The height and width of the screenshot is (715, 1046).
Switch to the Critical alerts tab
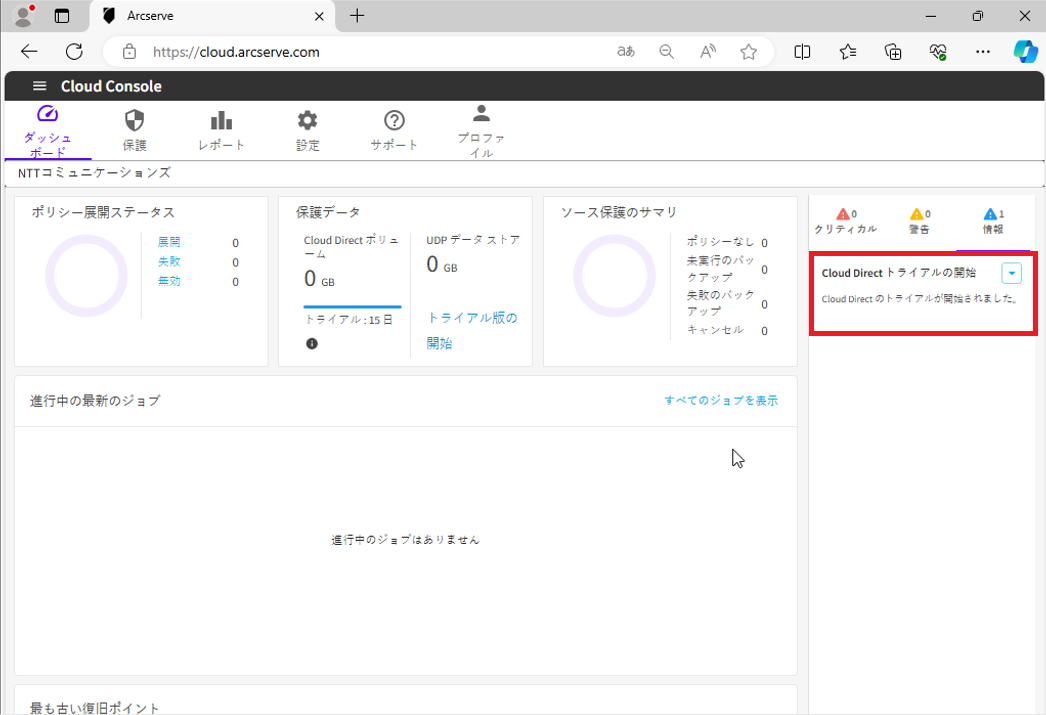click(x=845, y=221)
